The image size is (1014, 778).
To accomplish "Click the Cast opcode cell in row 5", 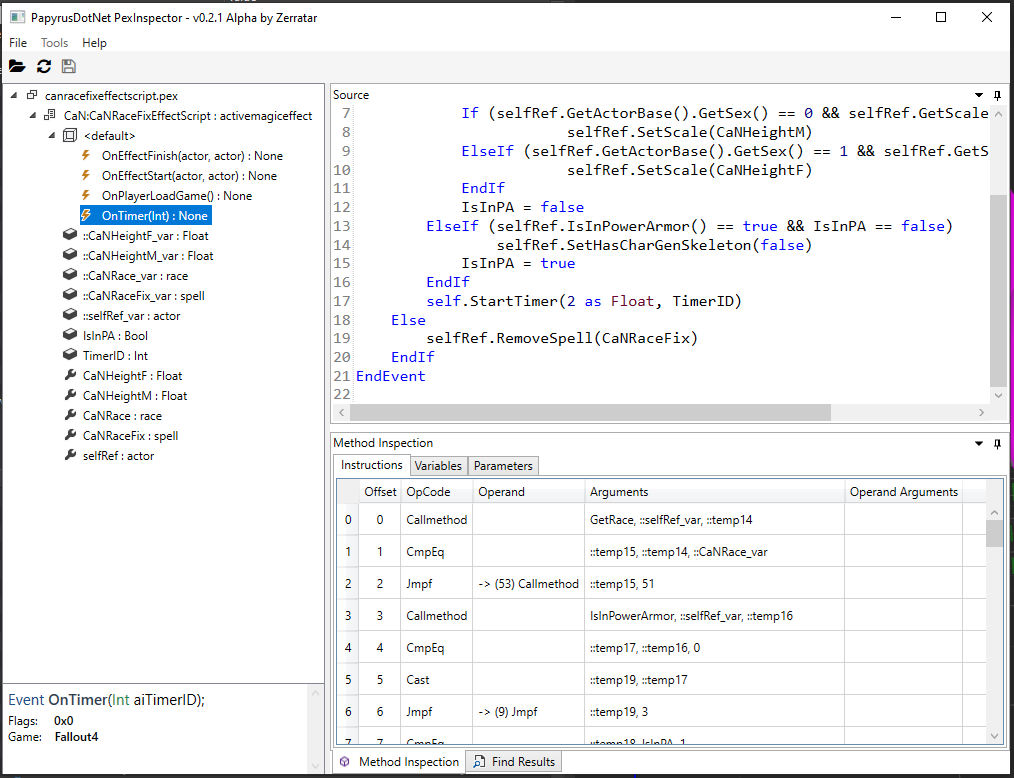I will [437, 680].
